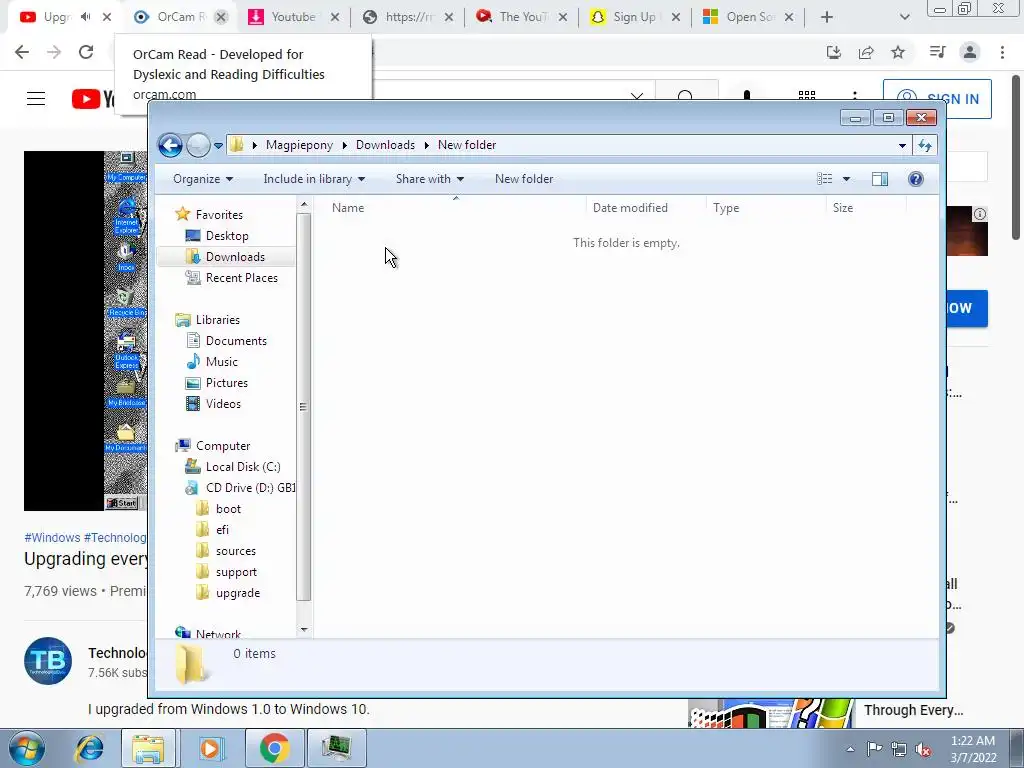Sort by Date modified column
The height and width of the screenshot is (768, 1024).
[630, 208]
